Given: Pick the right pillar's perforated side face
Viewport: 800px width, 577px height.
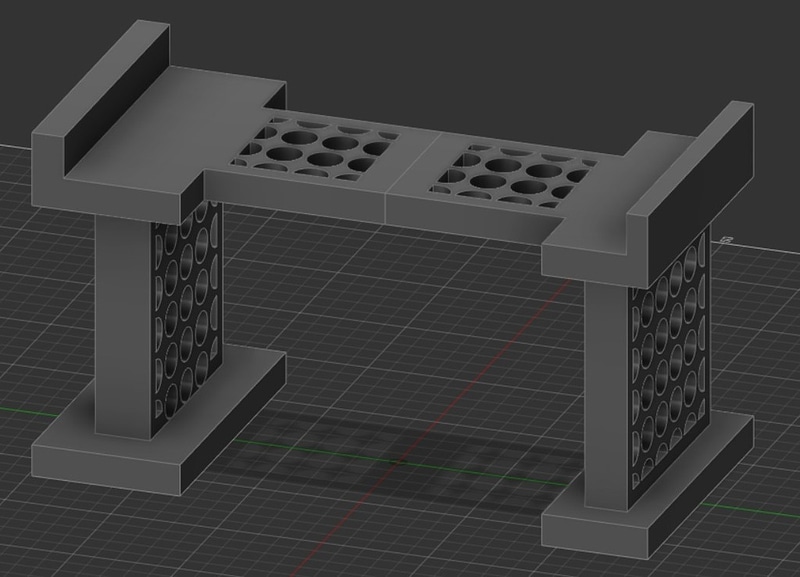Looking at the screenshot, I should coord(669,365).
